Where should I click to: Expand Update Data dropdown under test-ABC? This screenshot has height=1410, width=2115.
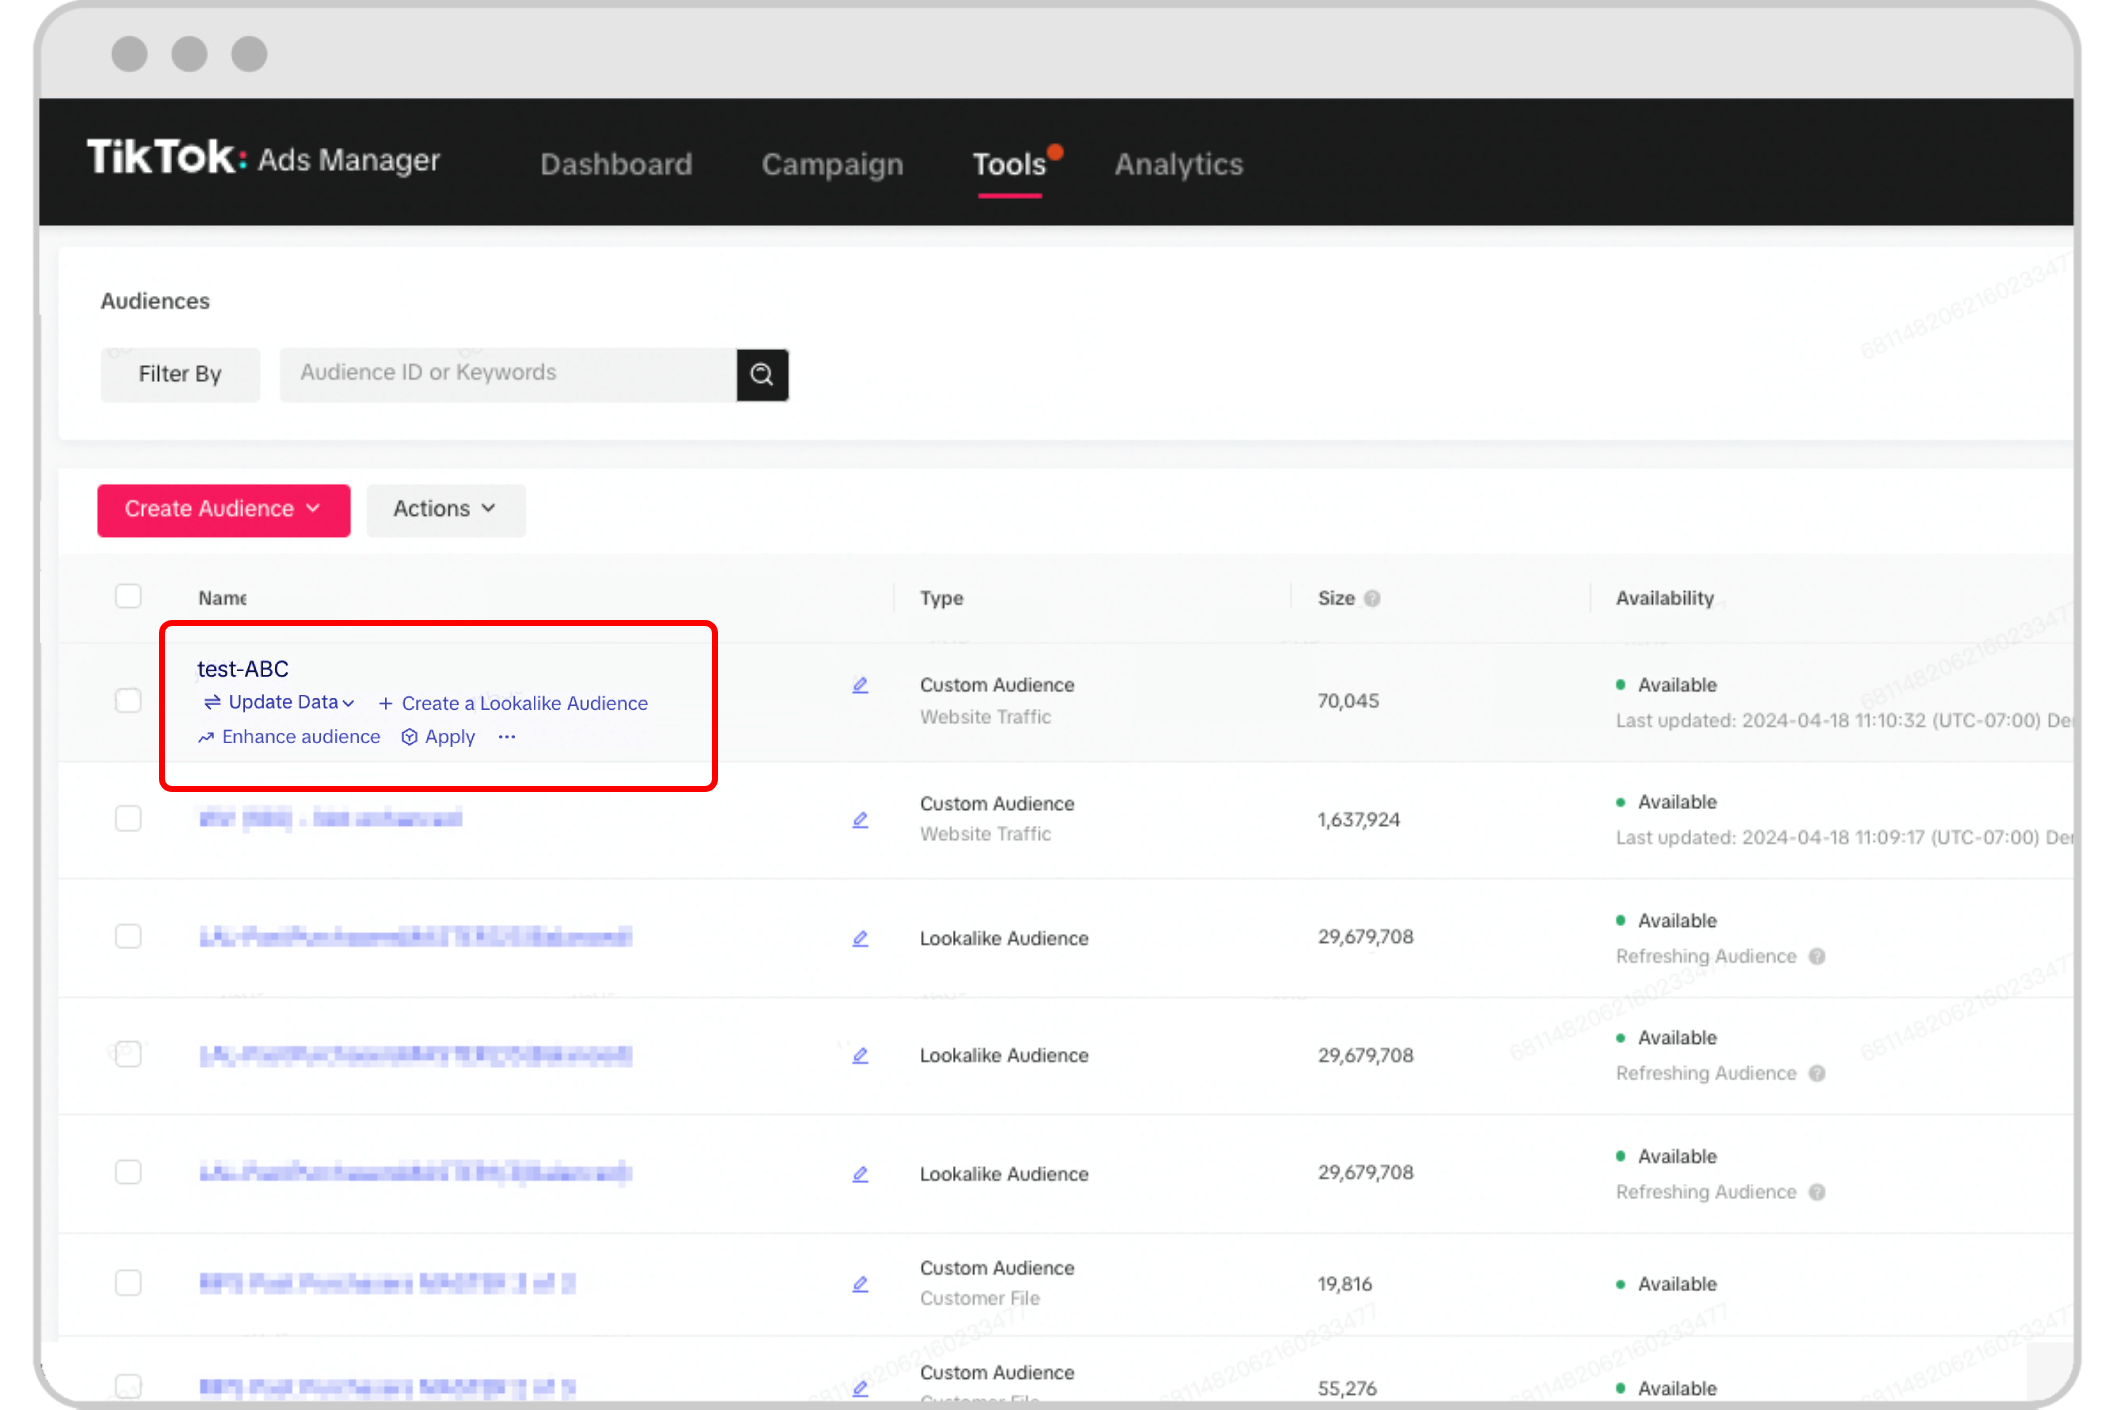[x=281, y=703]
